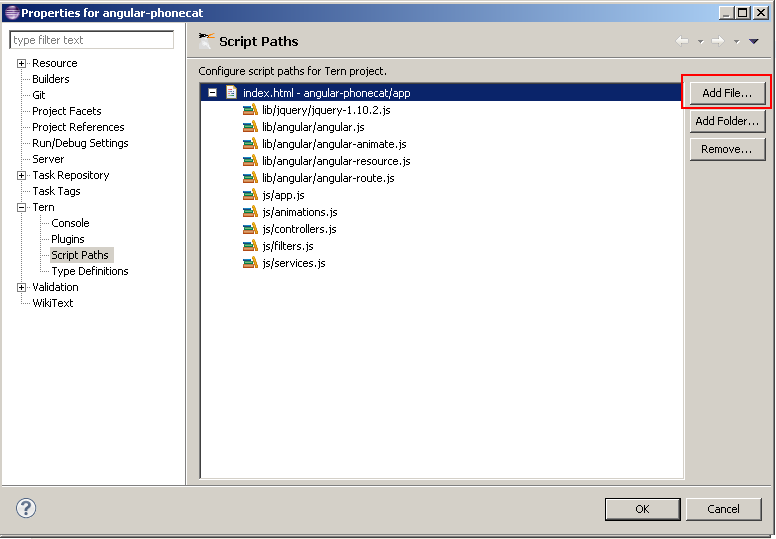Click the js/app.js script icon

(250, 195)
